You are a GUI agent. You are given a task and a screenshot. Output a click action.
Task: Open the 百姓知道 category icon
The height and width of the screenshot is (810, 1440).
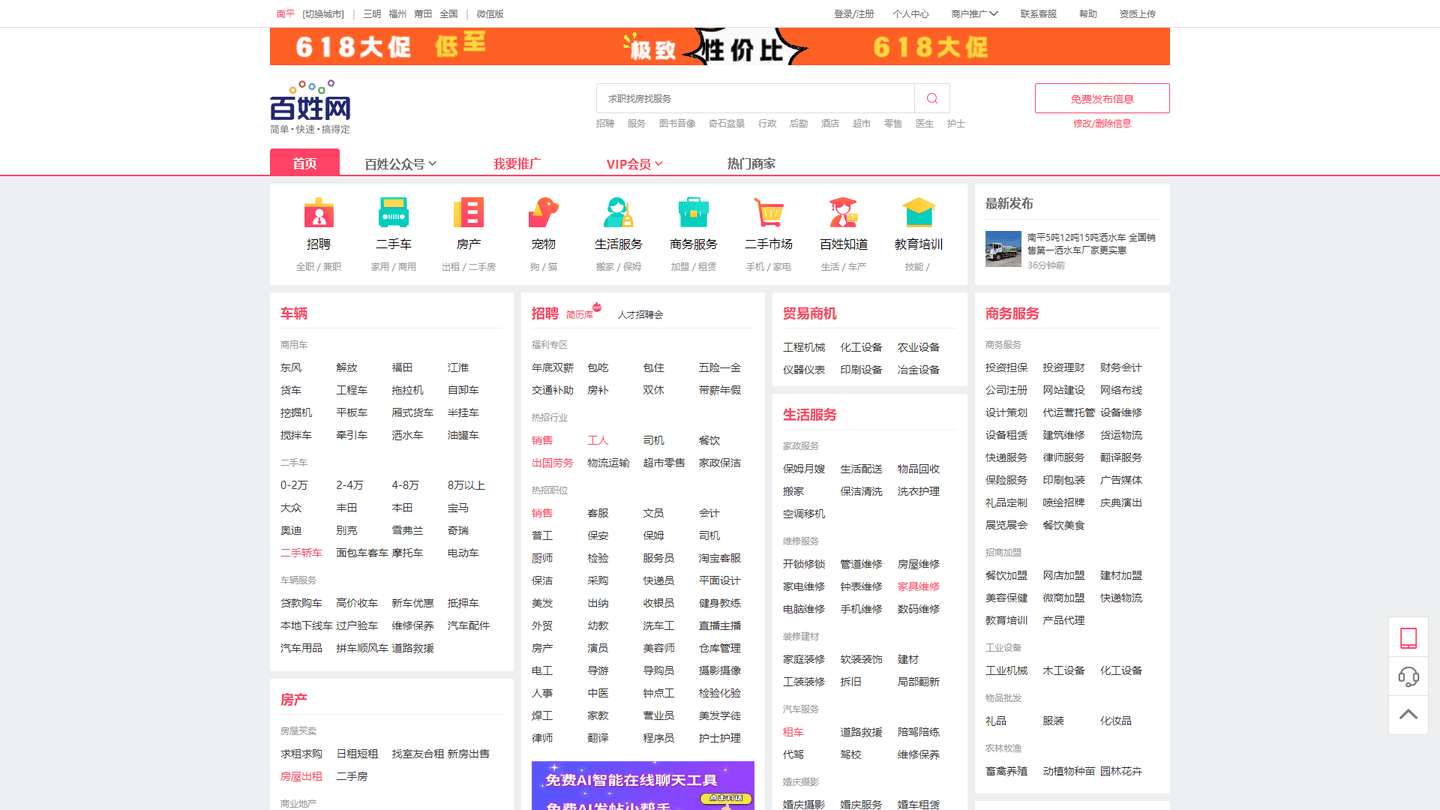coord(844,213)
